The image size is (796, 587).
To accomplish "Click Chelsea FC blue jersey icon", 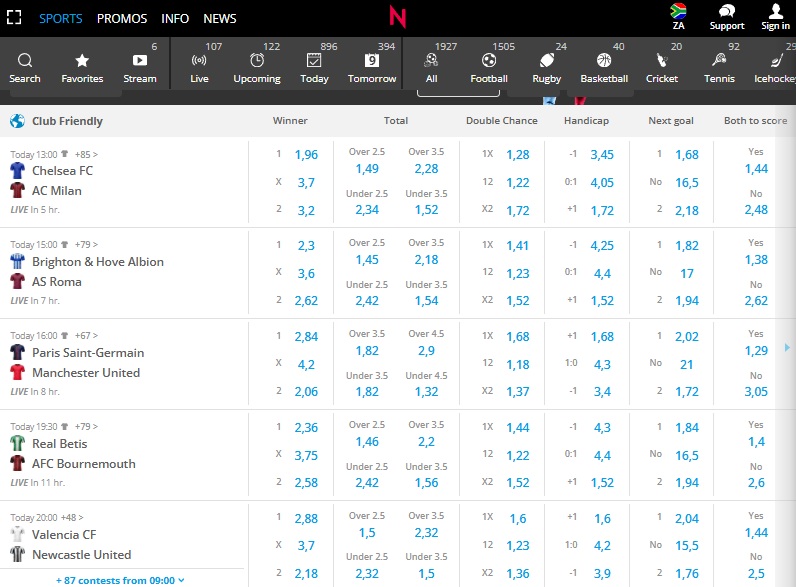I will [x=17, y=170].
